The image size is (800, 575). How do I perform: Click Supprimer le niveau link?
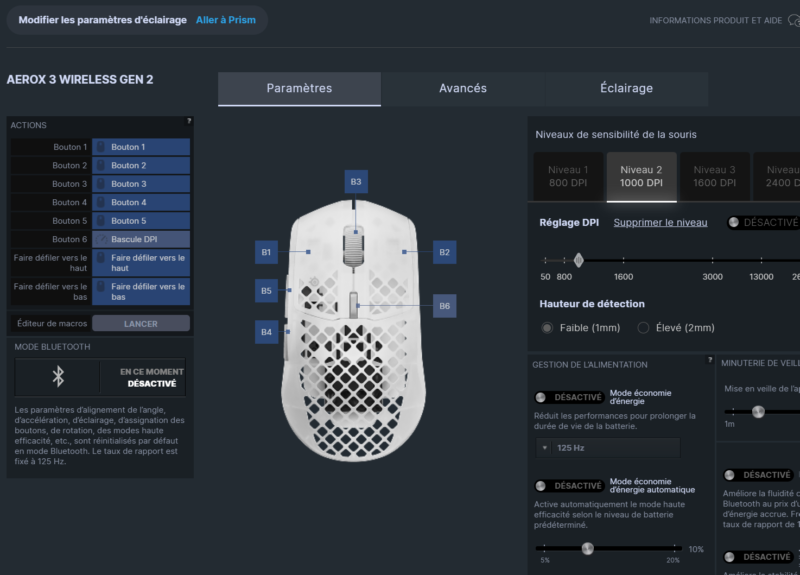pos(660,222)
